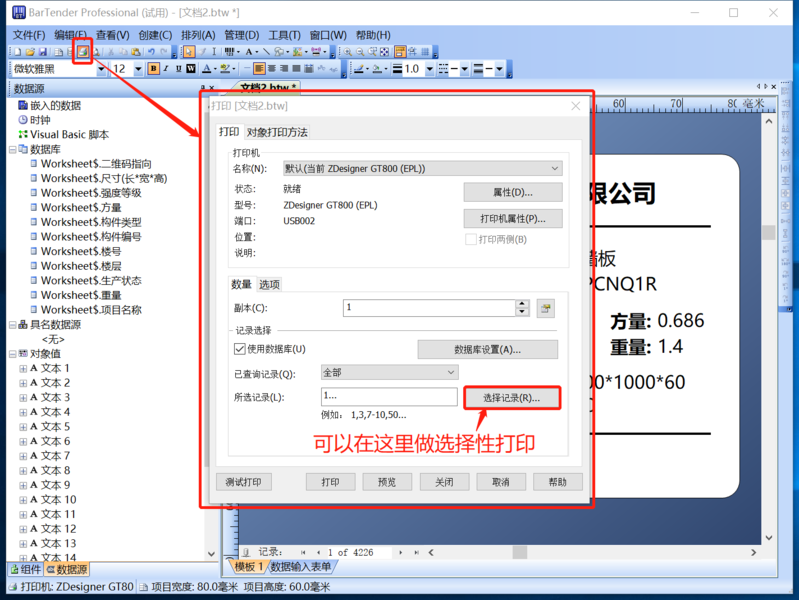
Task: Click align left text icon
Action: [x=259, y=69]
